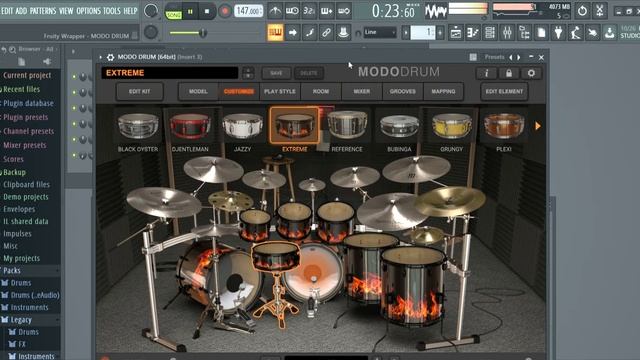Open the Line snap dropdown
Screen dimensions: 640x360
coord(380,32)
